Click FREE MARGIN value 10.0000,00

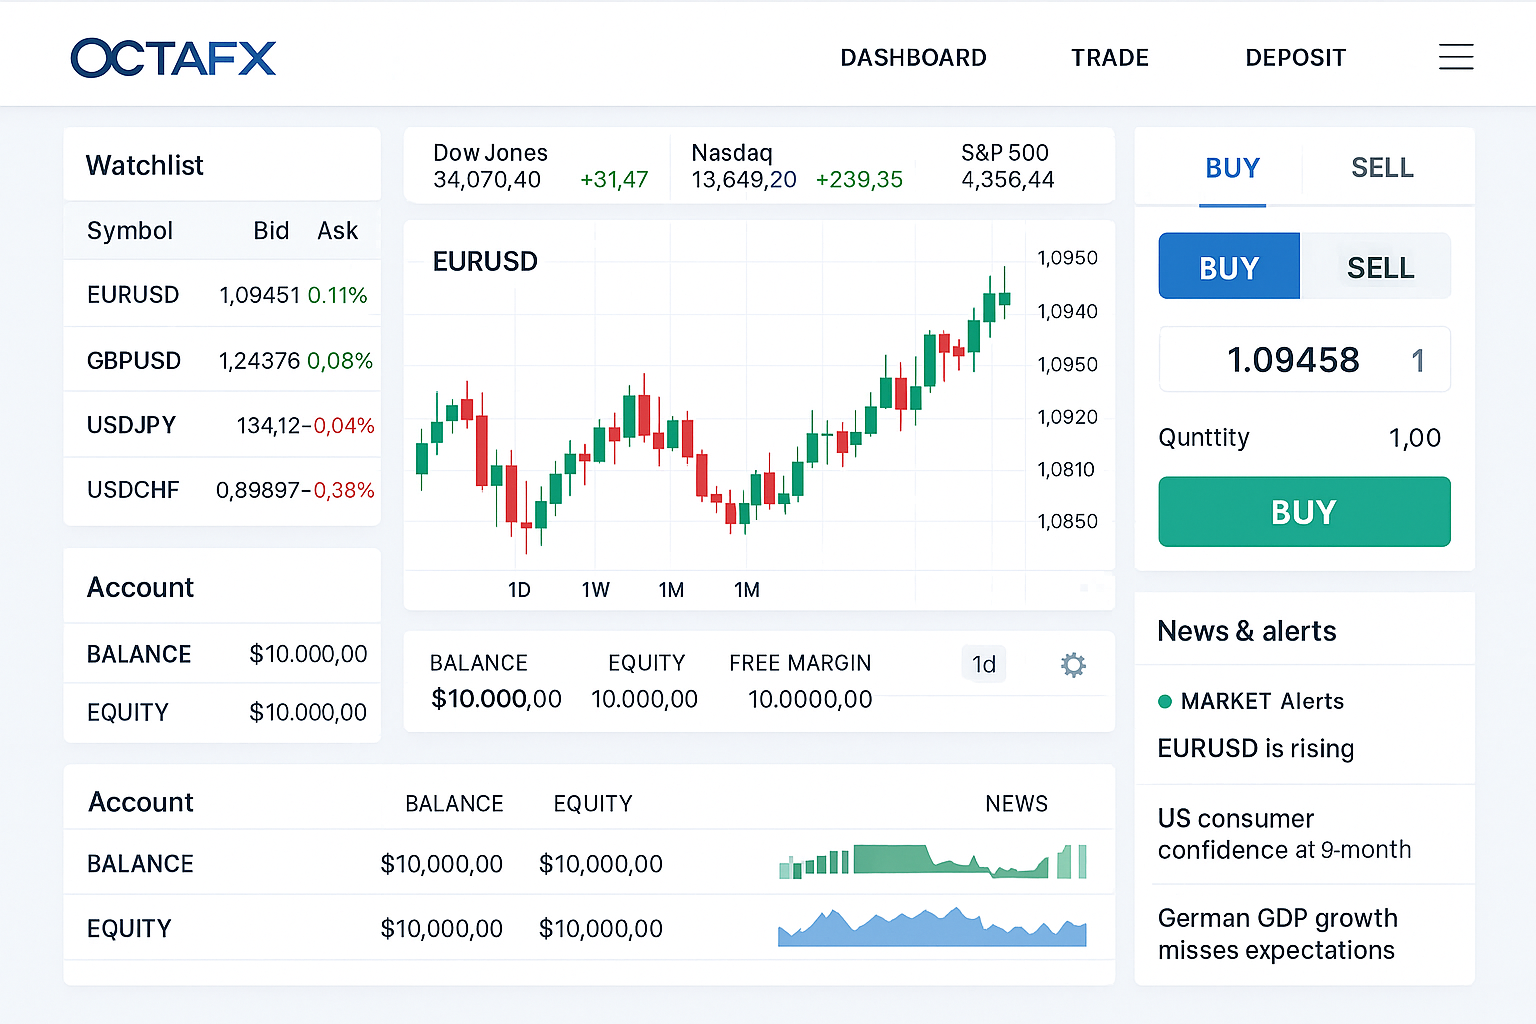[810, 700]
